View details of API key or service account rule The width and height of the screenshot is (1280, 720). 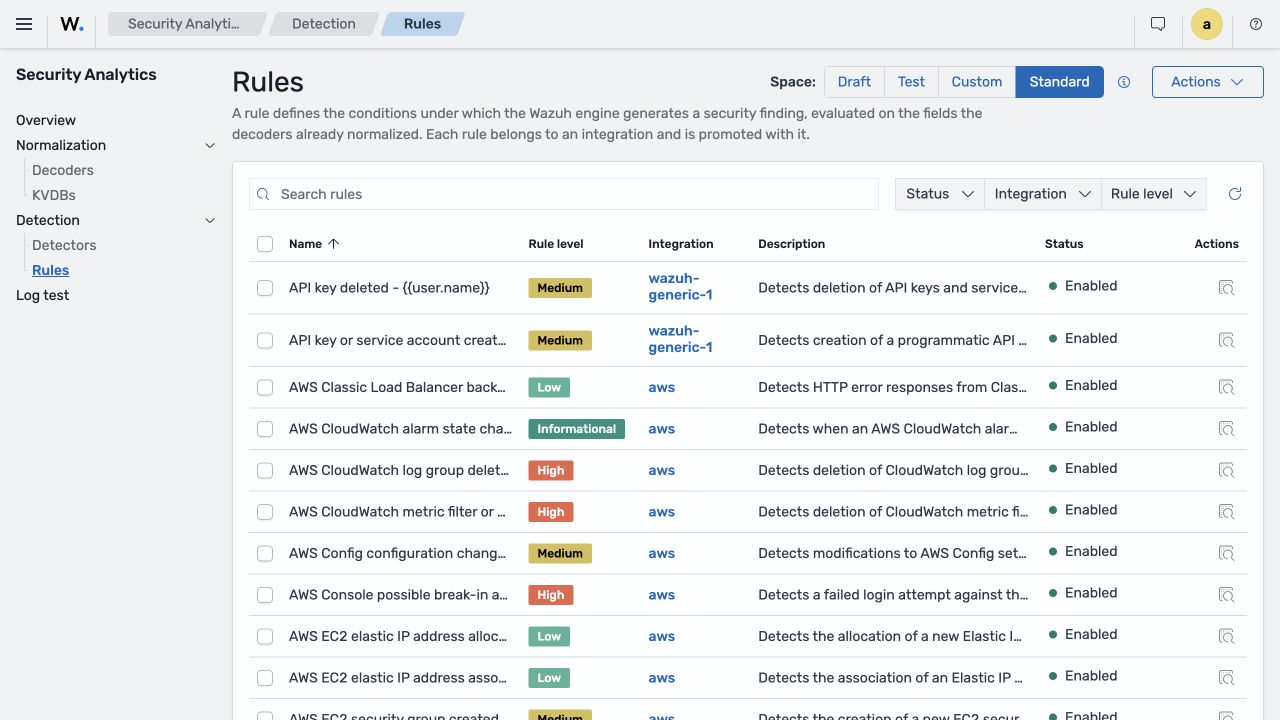(x=1226, y=340)
